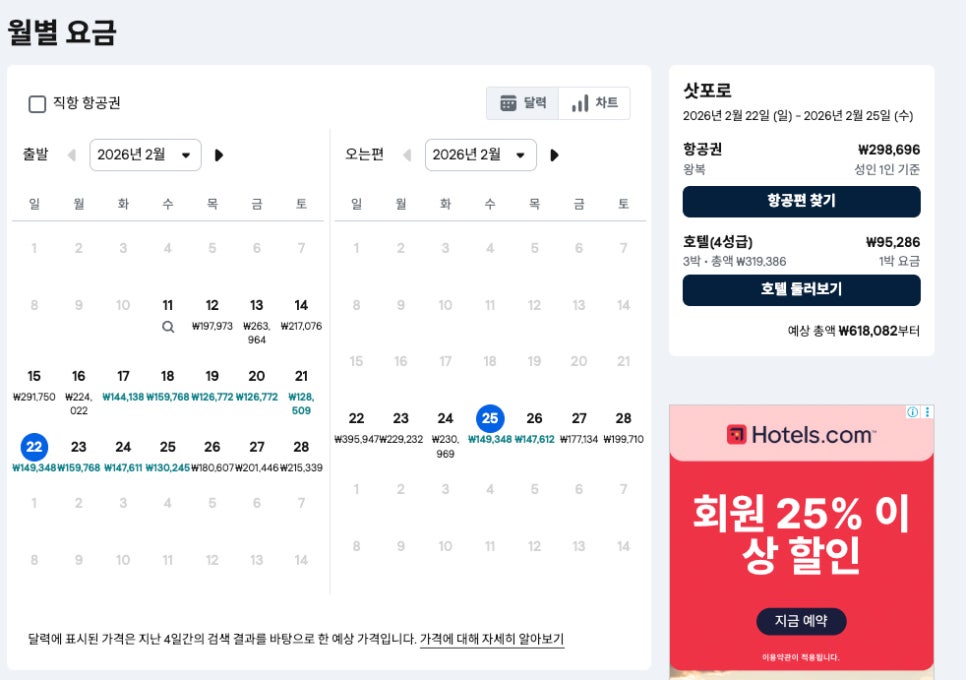The image size is (966, 680).
Task: Click selected departure date 22
Action: 34,447
